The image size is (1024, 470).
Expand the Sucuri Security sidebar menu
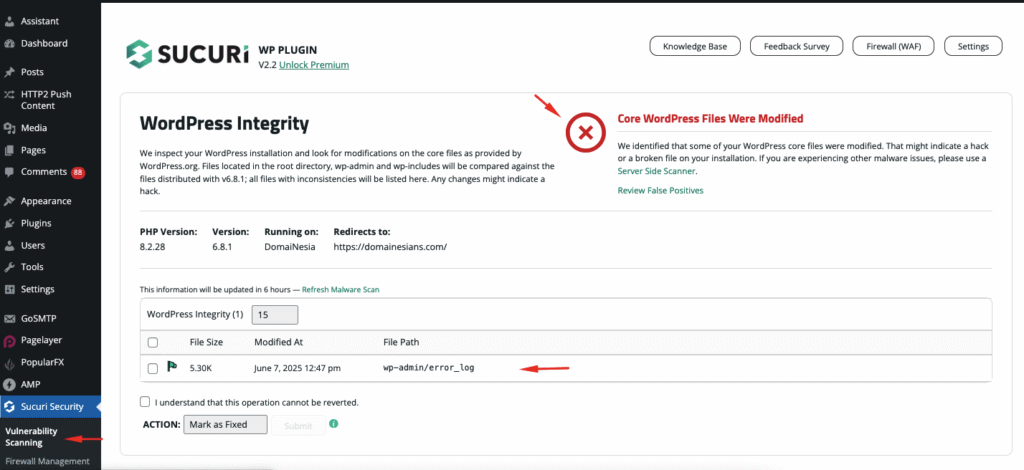point(51,407)
